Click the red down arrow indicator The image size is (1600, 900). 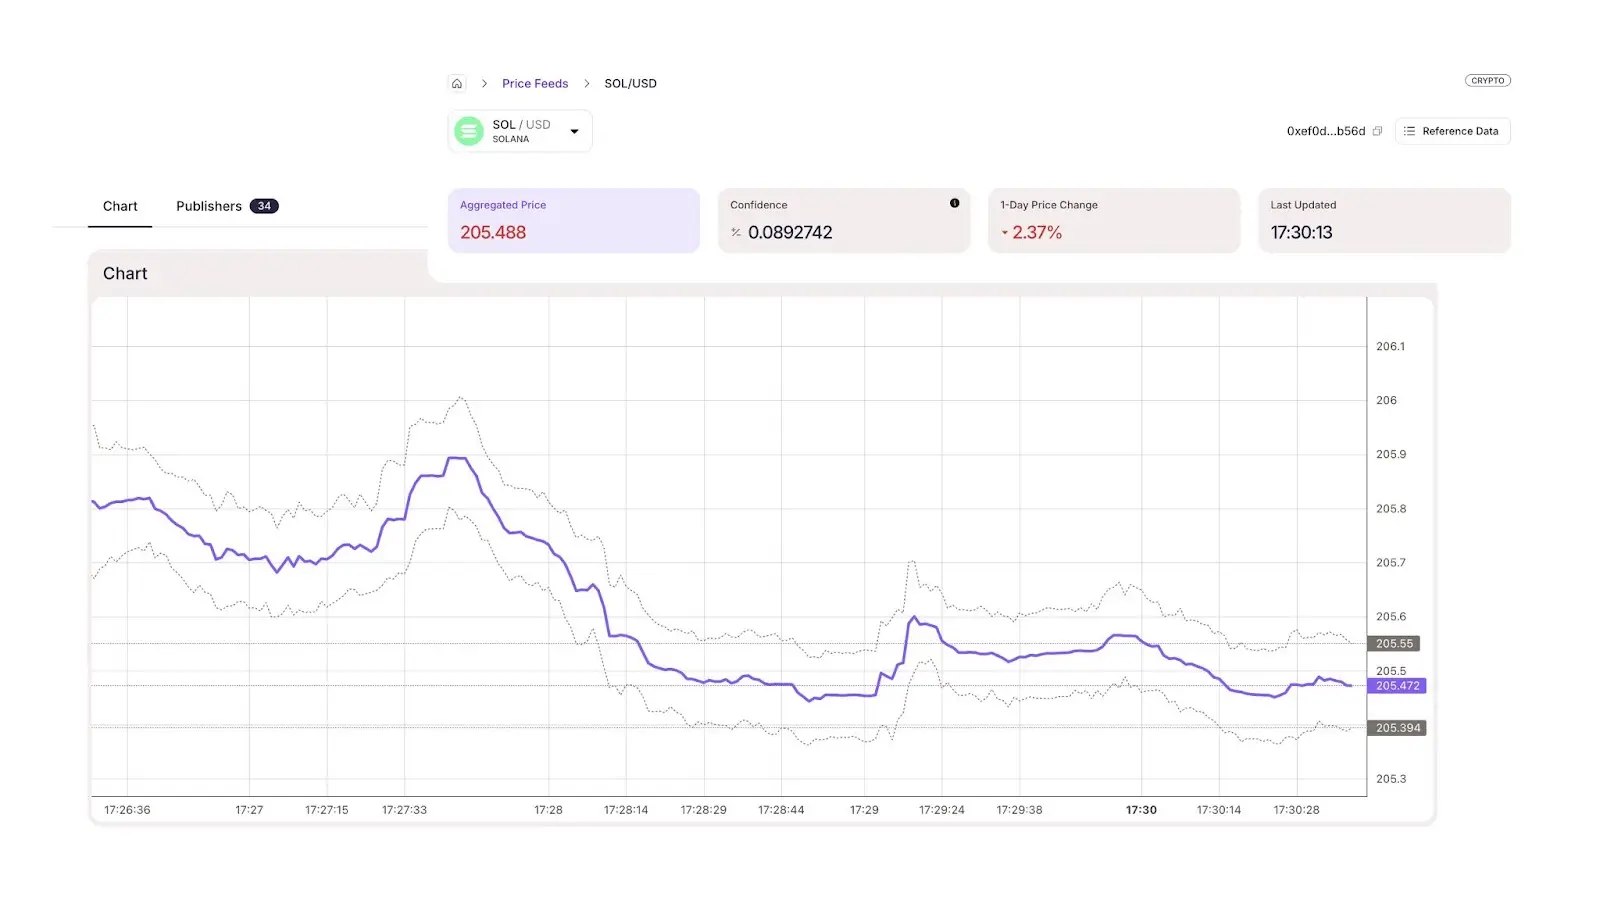pos(1005,233)
